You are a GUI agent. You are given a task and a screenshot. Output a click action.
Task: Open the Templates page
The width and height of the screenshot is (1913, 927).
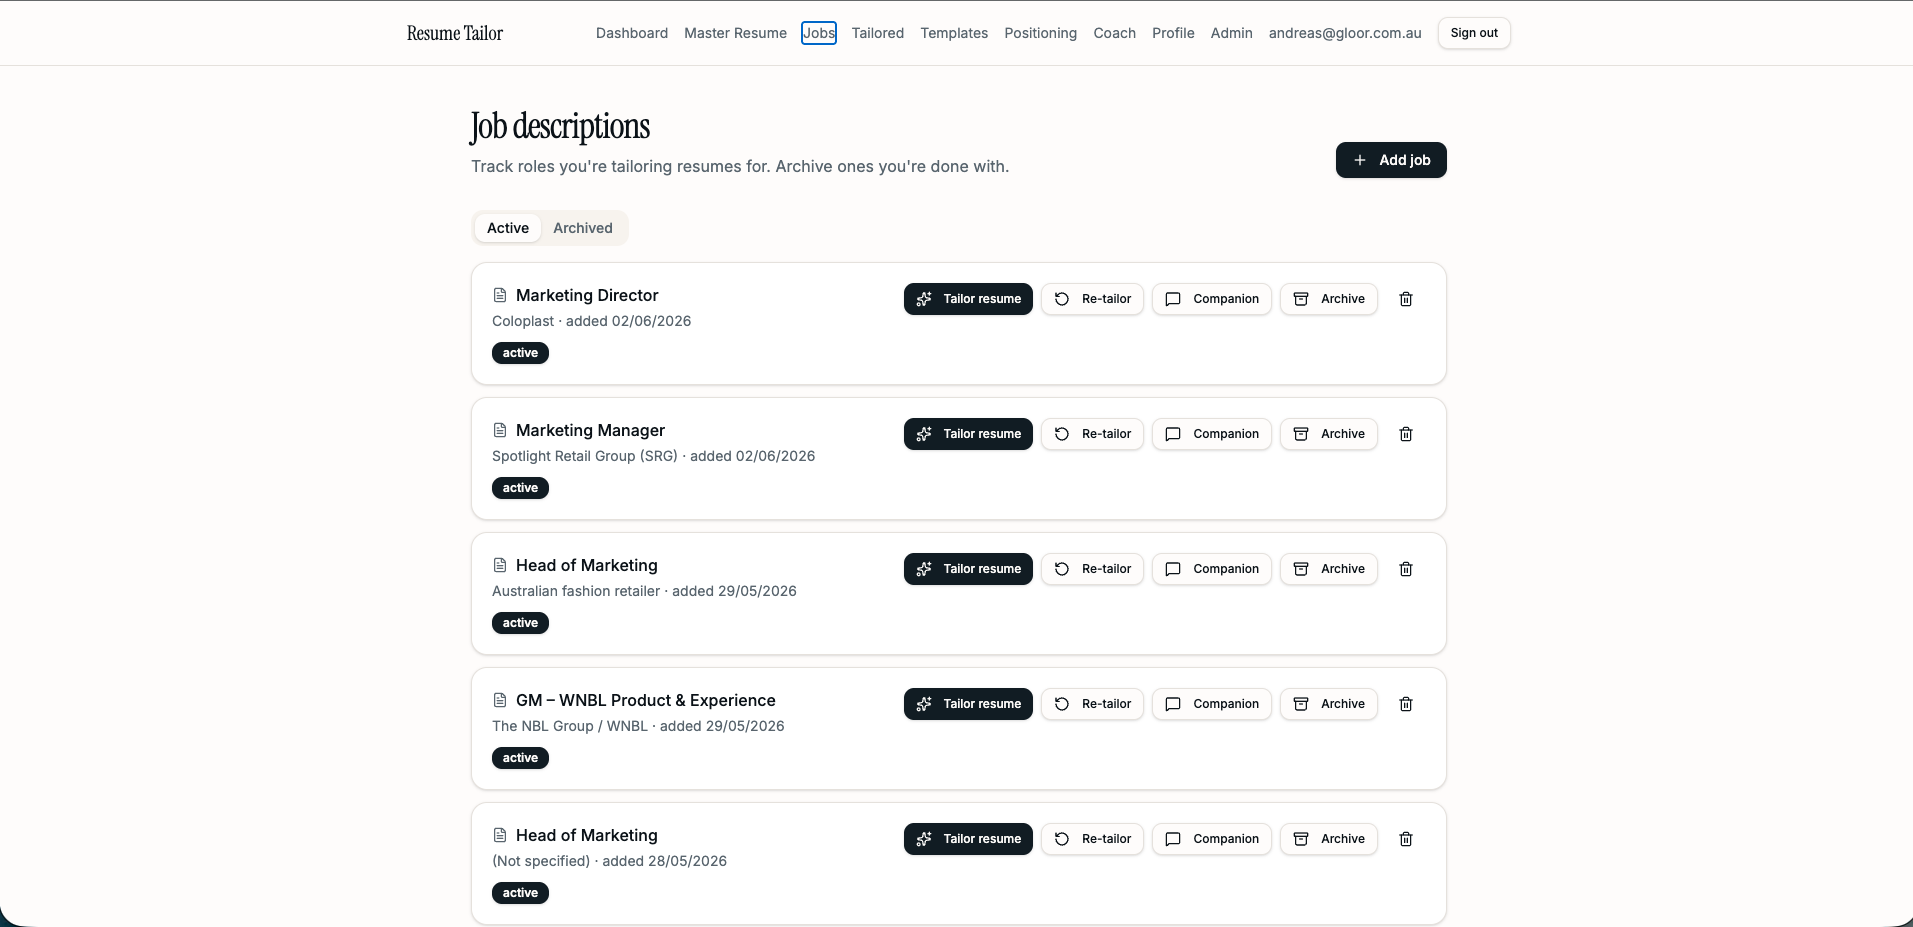pos(954,33)
